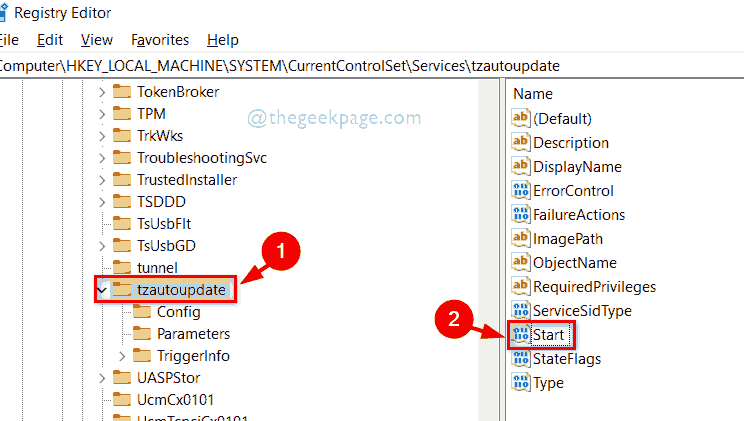Select the tzautoupdate folder icon
Image resolution: width=744 pixels, height=421 pixels.
[122, 290]
